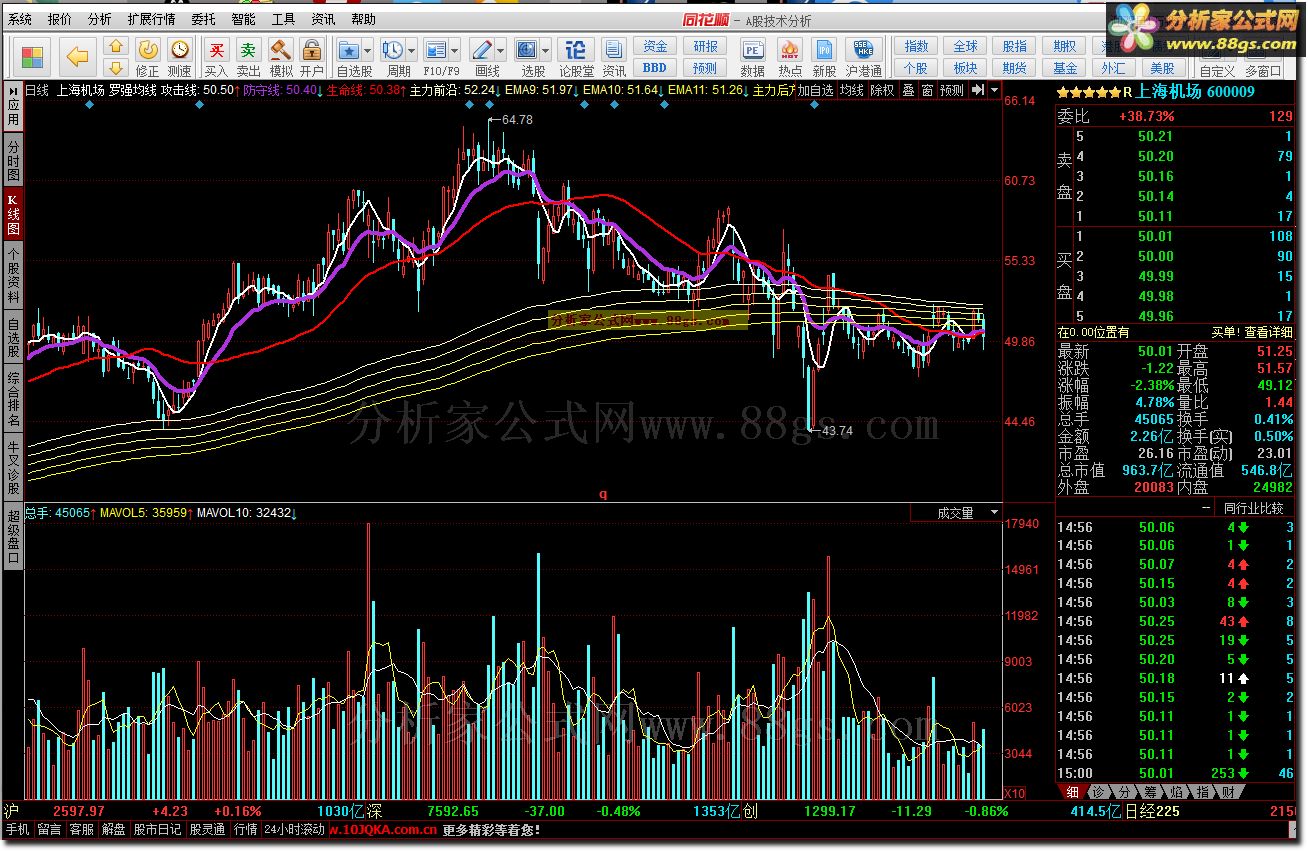Expand the 选股 dropdown arrow
Image resolution: width=1308 pixels, height=851 pixels.
pyautogui.click(x=546, y=49)
